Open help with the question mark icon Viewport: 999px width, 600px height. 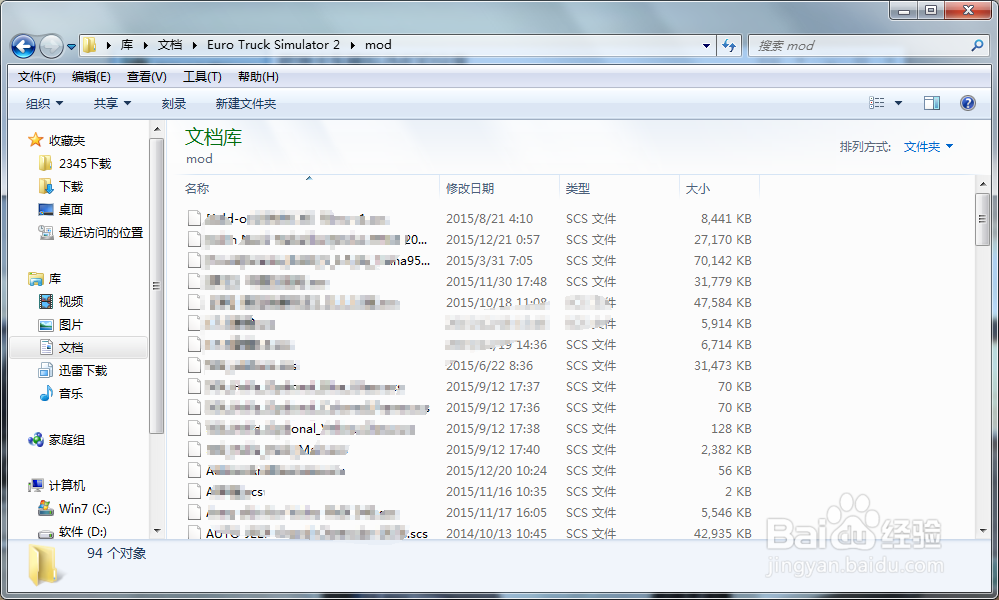click(967, 103)
